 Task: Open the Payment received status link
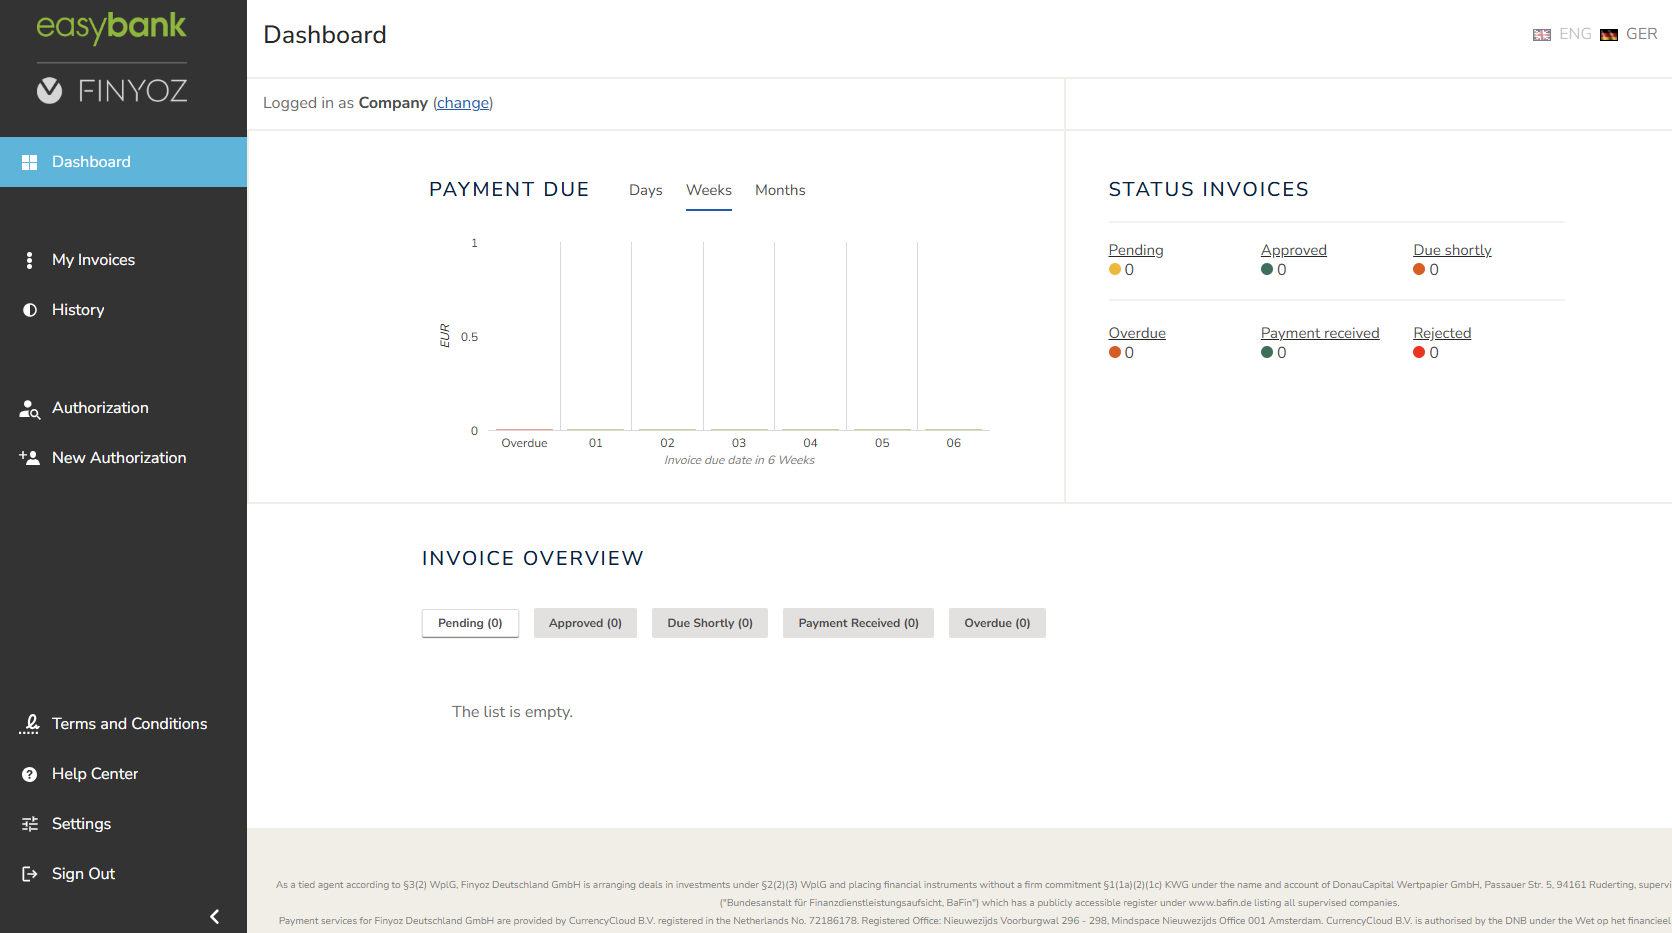[x=1320, y=333]
